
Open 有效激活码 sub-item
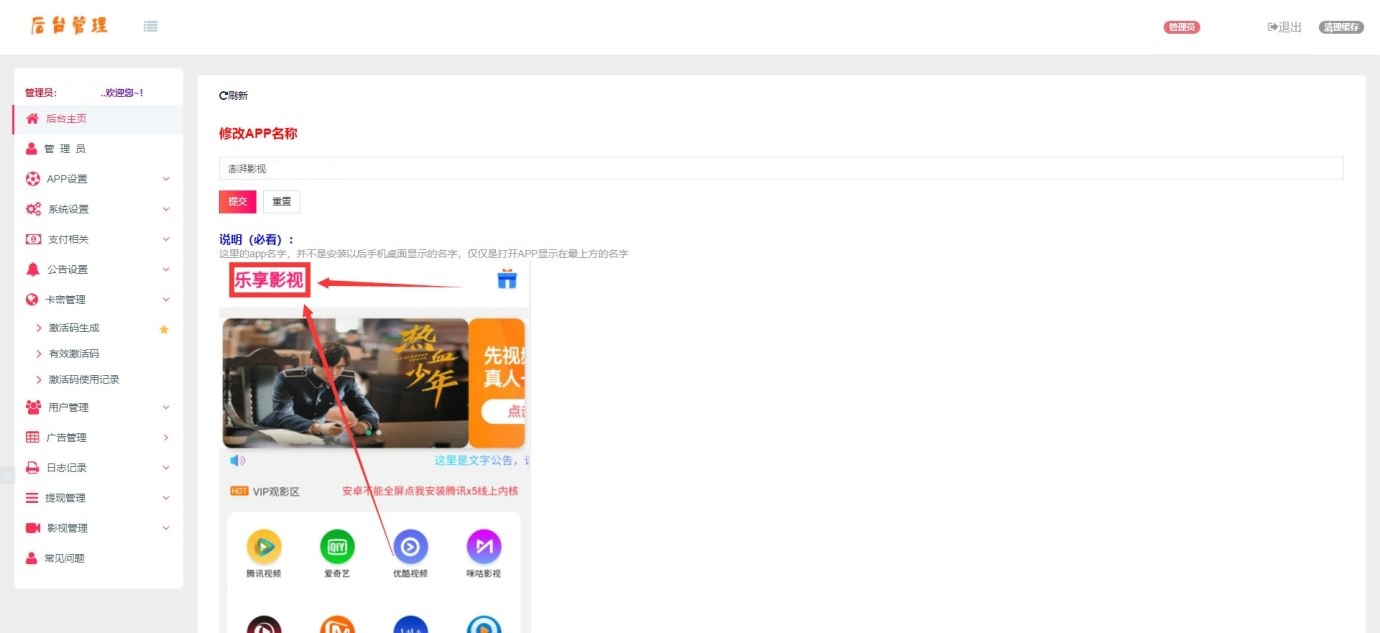(74, 354)
